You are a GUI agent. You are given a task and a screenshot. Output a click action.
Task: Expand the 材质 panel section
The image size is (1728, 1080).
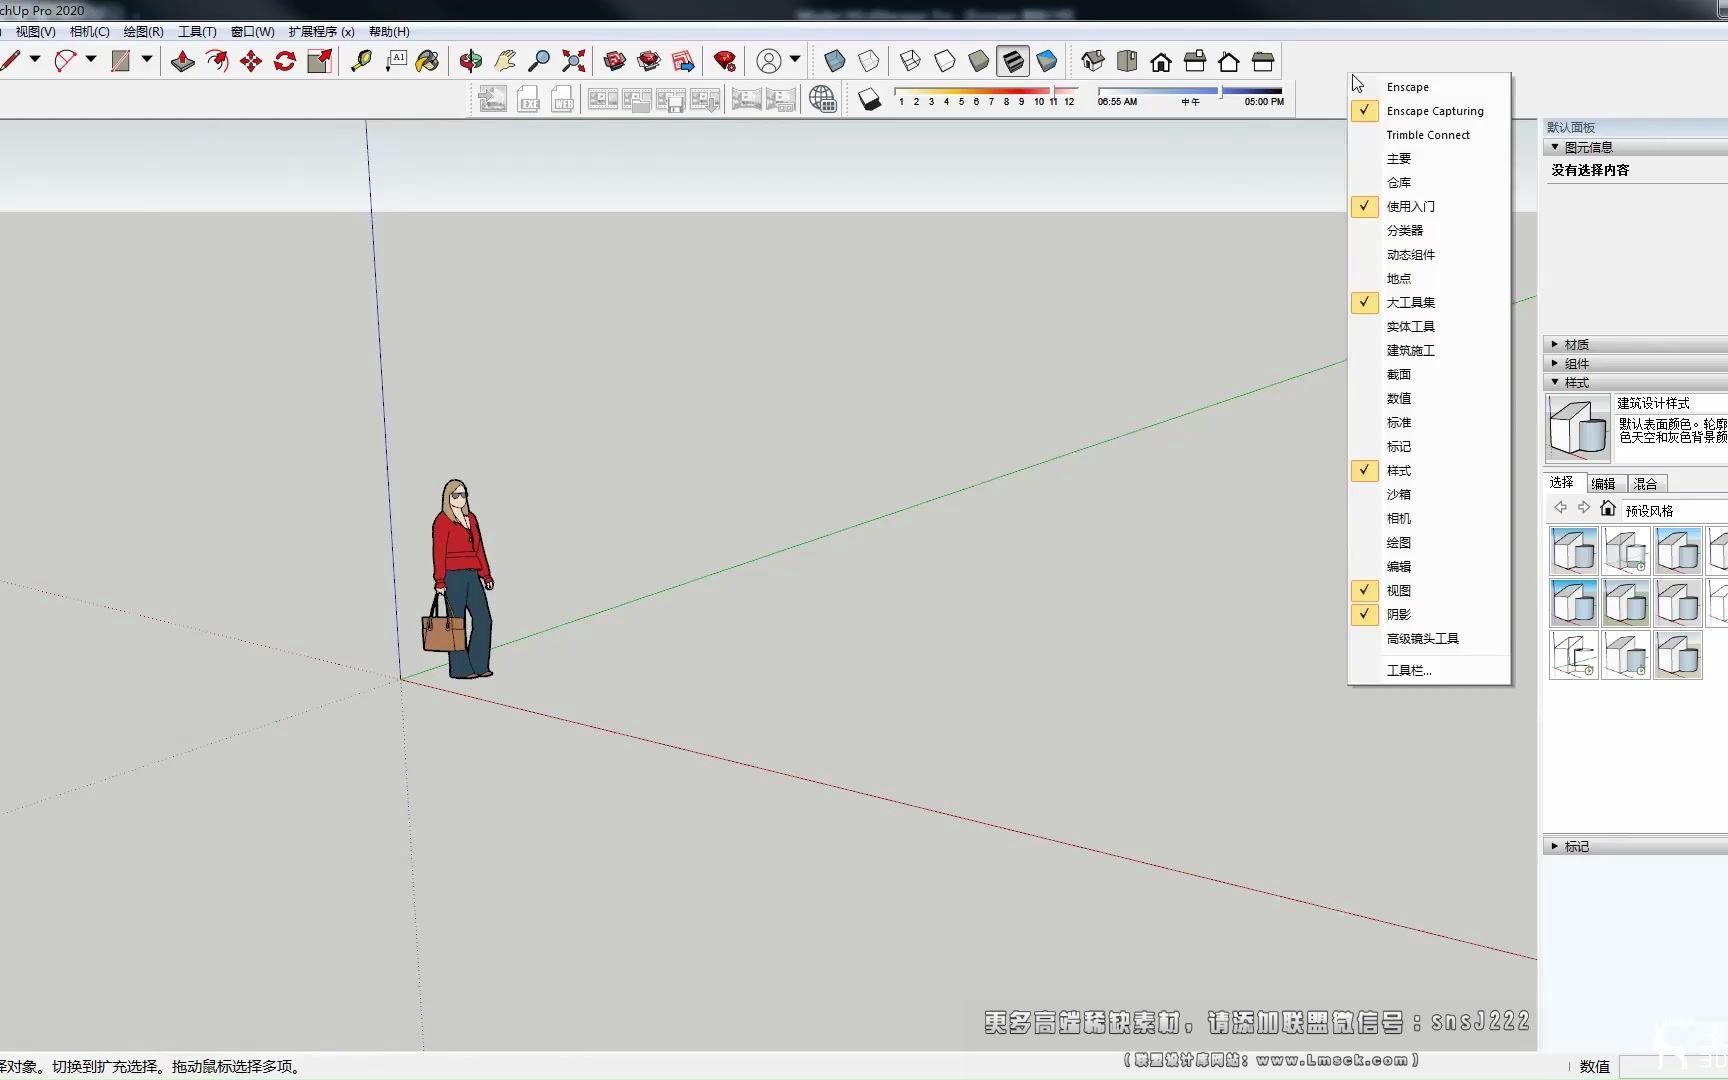(x=1576, y=344)
